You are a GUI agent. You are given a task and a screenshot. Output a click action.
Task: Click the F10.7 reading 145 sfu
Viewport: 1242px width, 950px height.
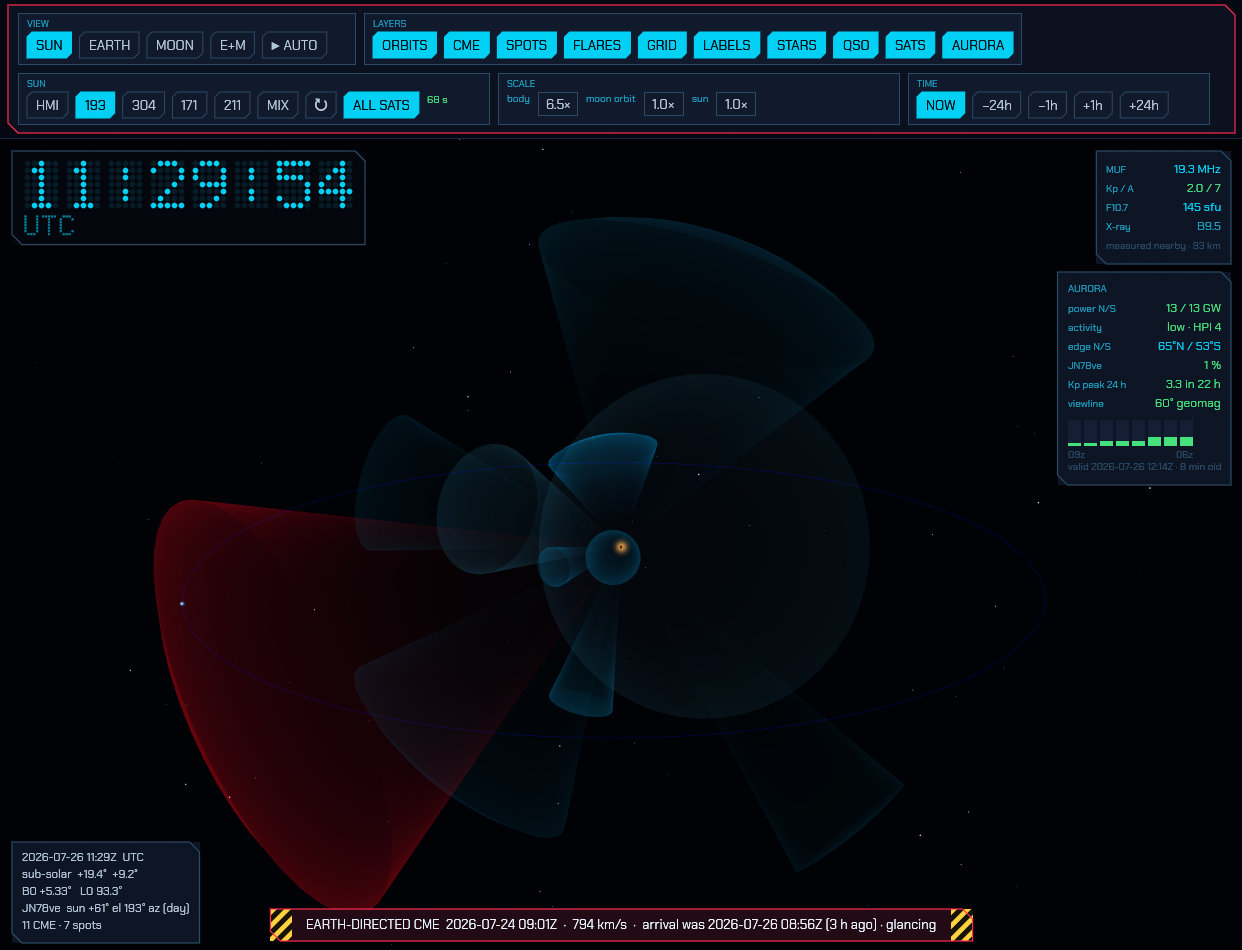point(1201,207)
